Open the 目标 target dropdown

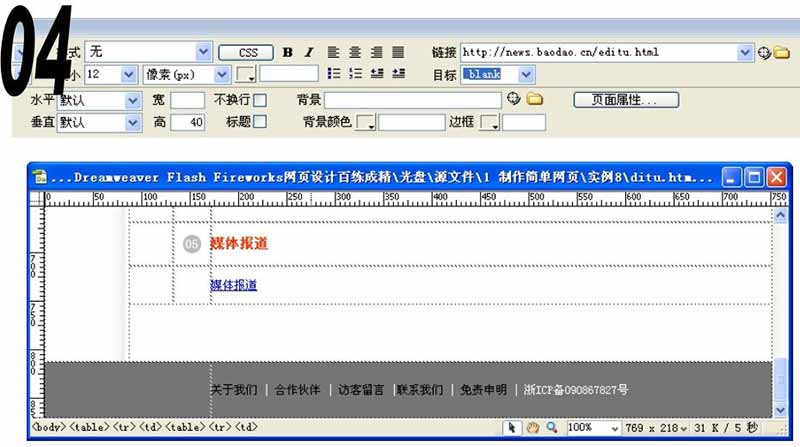(x=526, y=74)
